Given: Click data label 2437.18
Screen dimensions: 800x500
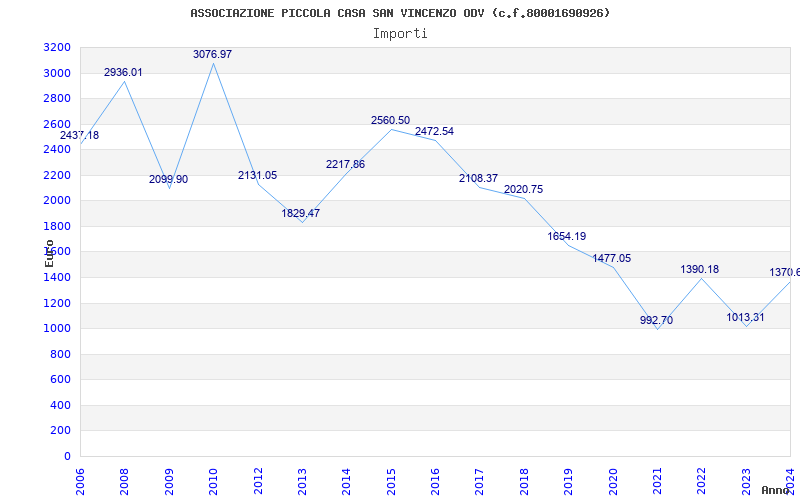Looking at the screenshot, I should pyautogui.click(x=80, y=136).
